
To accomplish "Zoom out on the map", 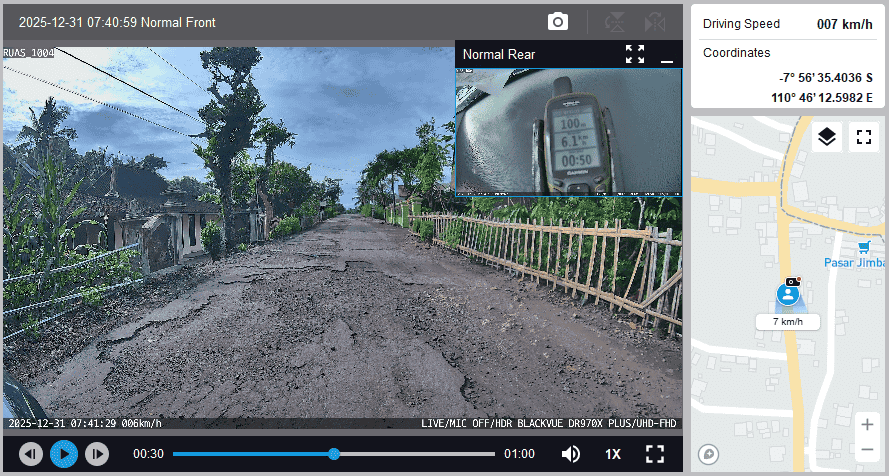I will tap(867, 449).
